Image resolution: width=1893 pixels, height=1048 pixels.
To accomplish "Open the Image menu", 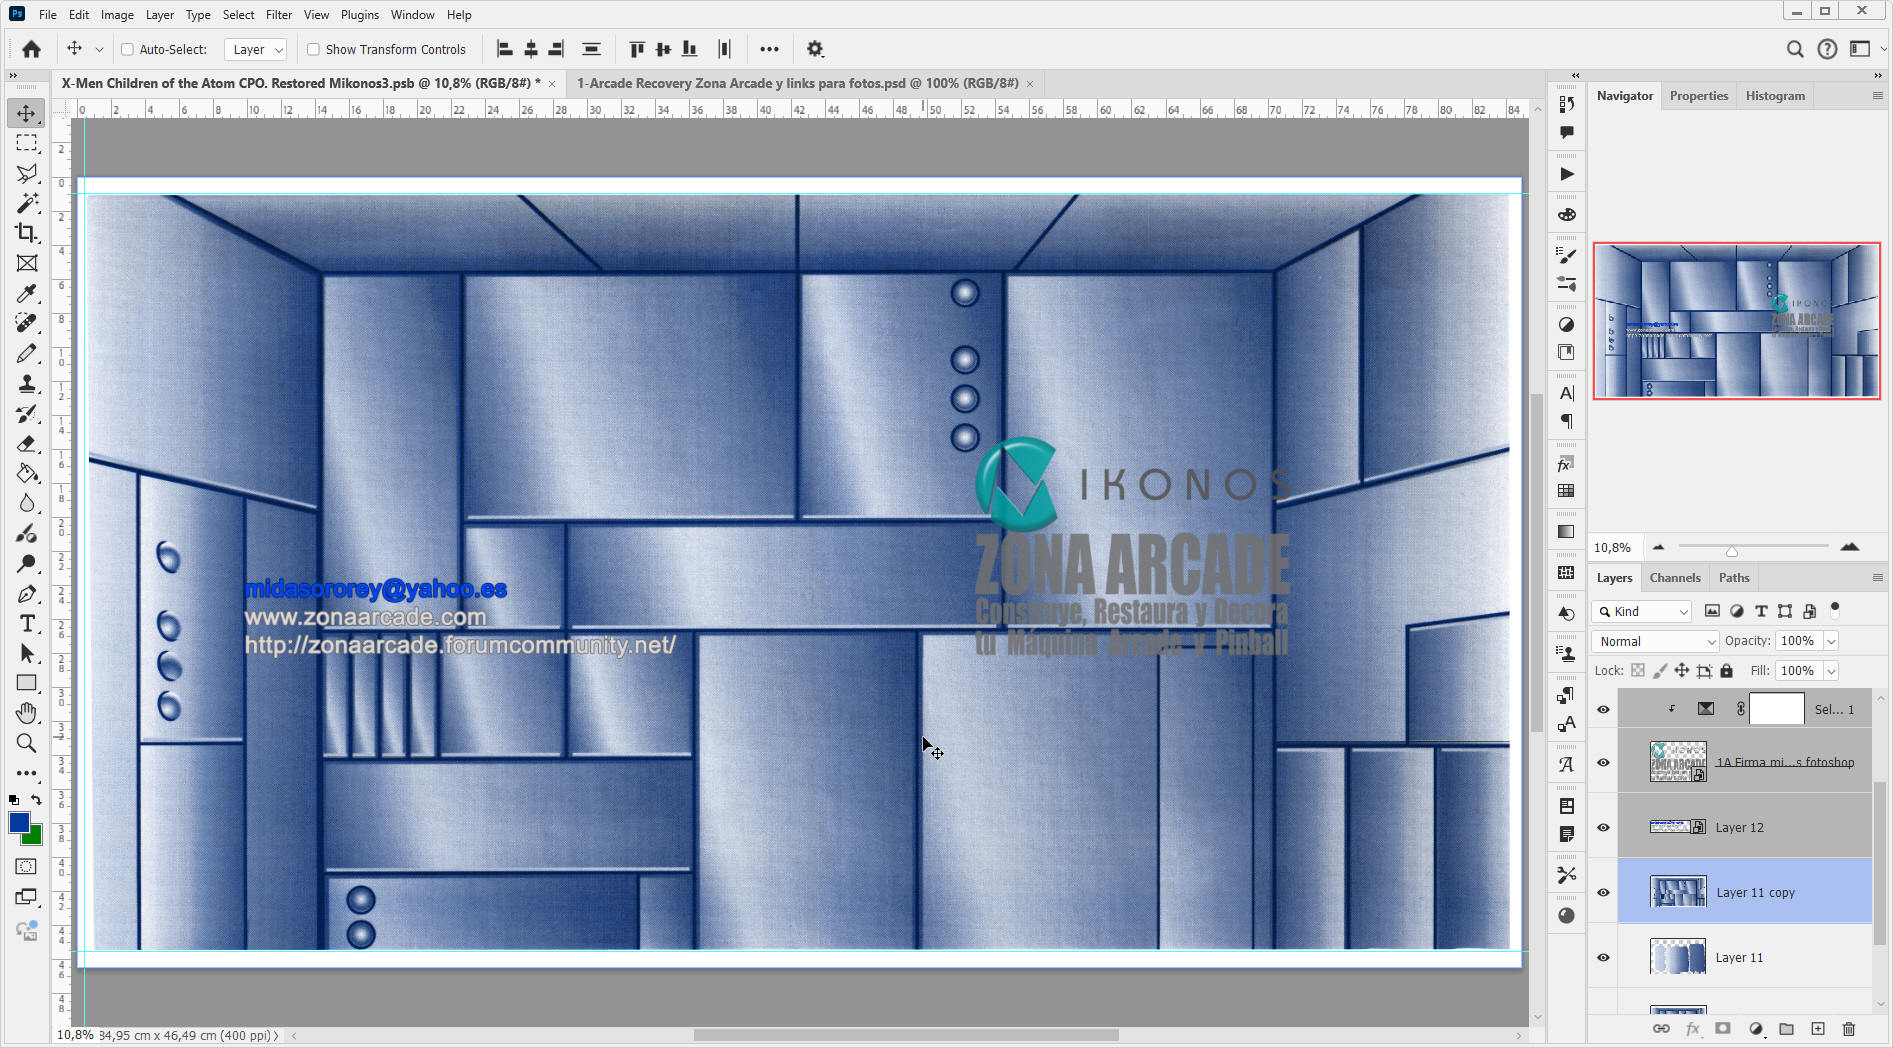I will click(x=117, y=15).
